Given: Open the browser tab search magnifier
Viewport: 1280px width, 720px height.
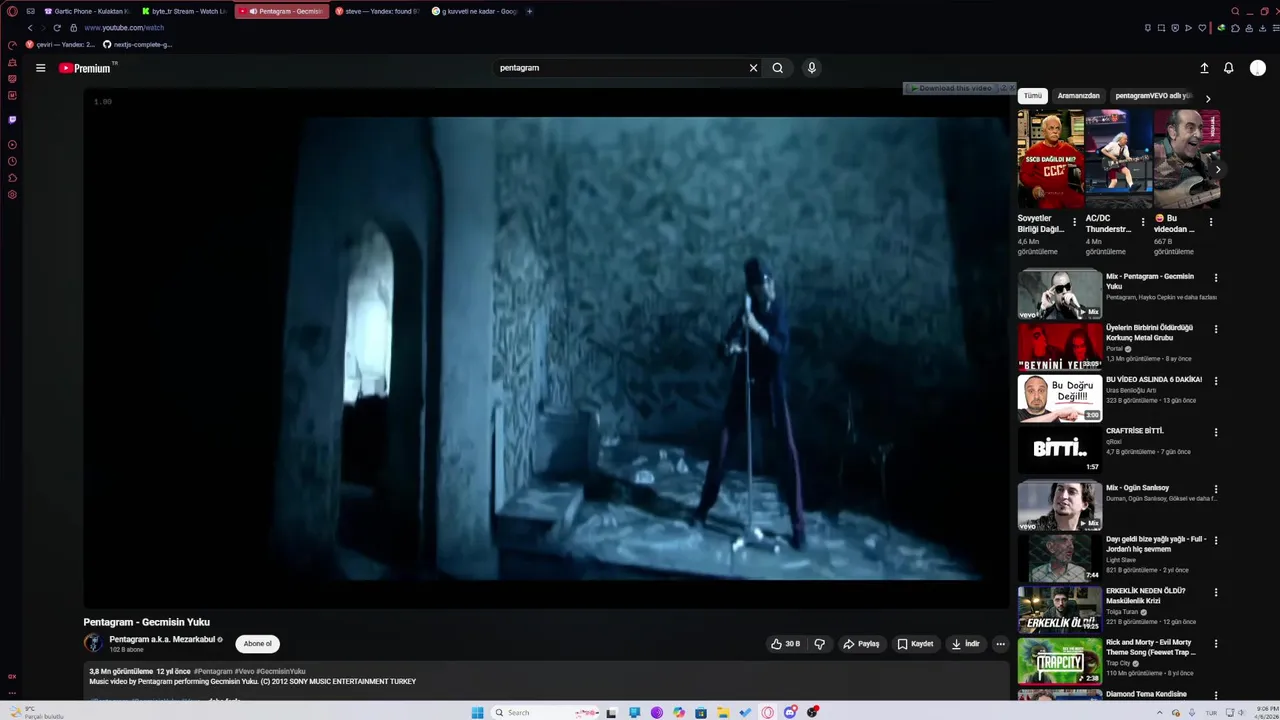Looking at the screenshot, I should tap(1236, 11).
